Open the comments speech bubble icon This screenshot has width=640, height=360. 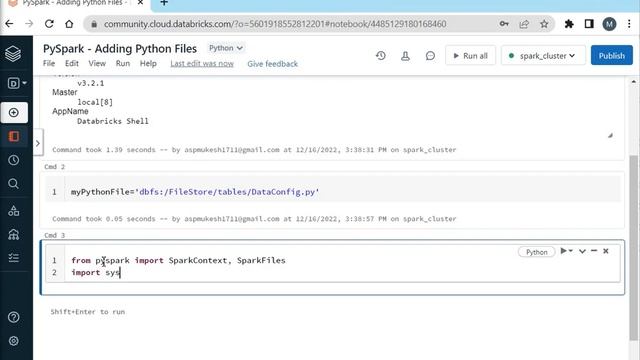(430, 56)
